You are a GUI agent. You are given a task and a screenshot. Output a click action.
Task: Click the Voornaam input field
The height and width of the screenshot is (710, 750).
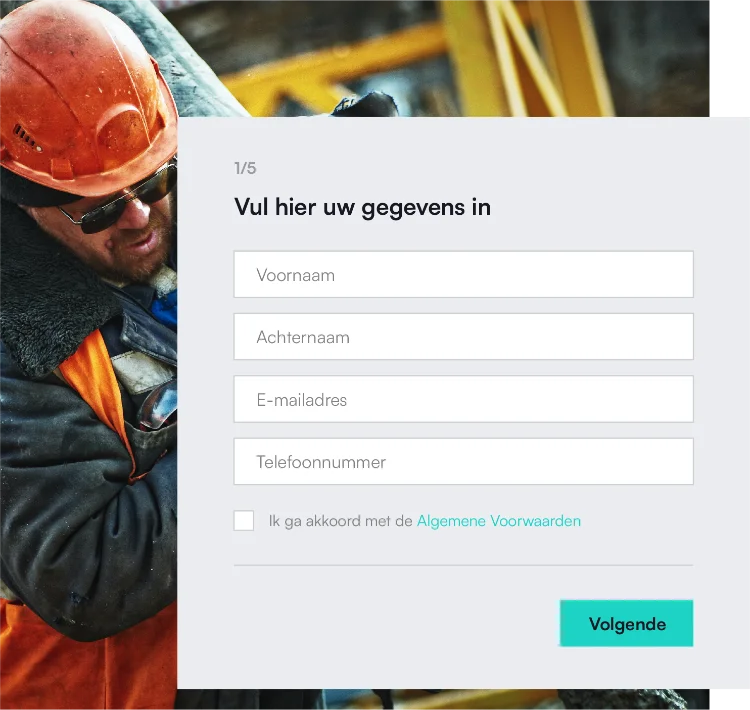(463, 274)
